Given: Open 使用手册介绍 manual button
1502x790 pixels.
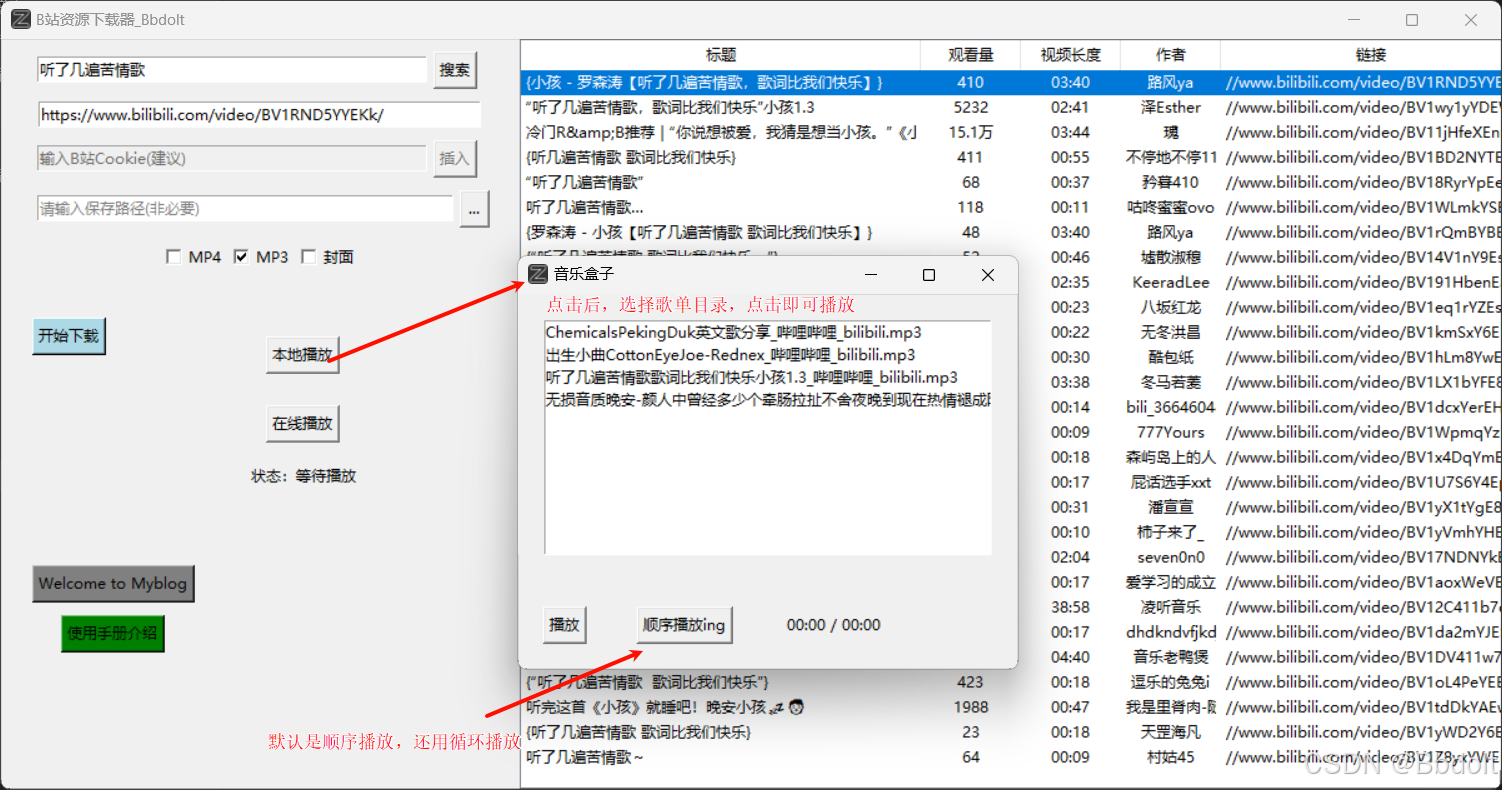Looking at the screenshot, I should 112,633.
